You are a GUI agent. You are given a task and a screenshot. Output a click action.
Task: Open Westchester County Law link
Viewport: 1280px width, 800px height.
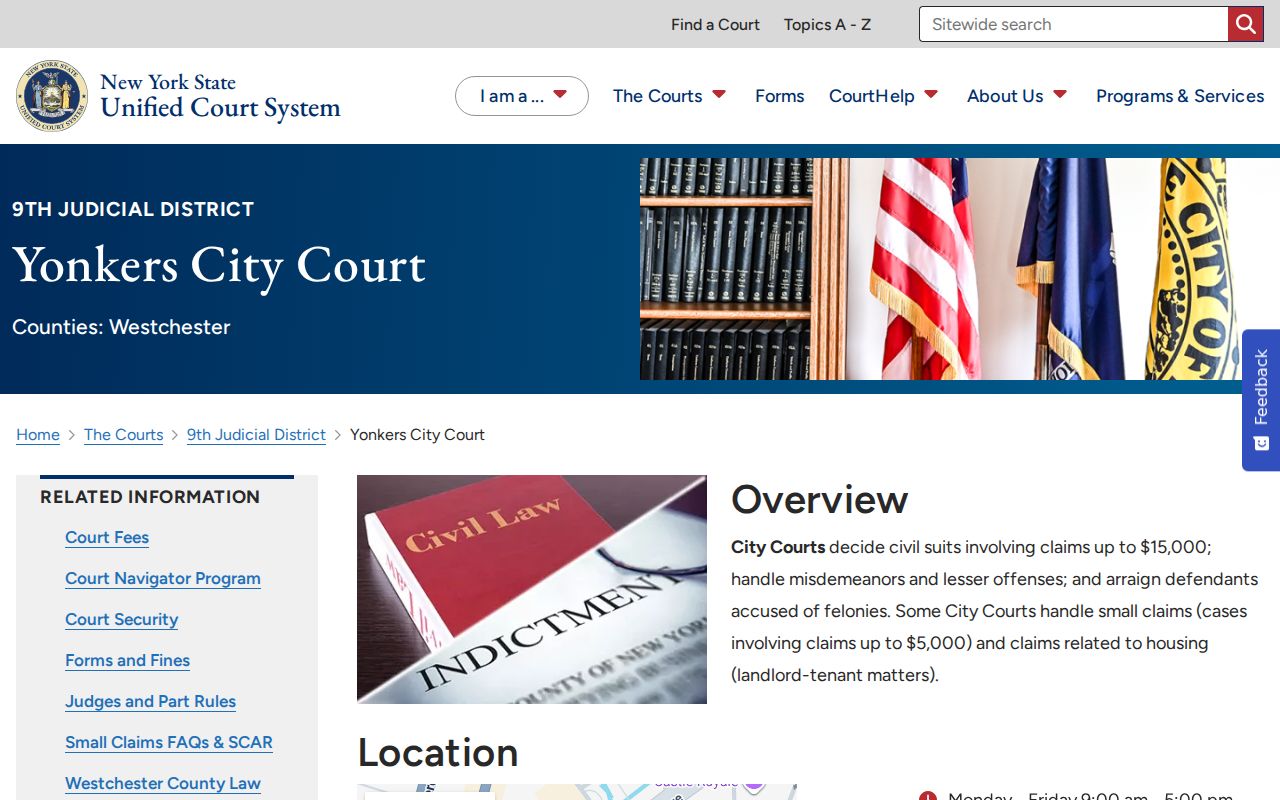(x=163, y=784)
